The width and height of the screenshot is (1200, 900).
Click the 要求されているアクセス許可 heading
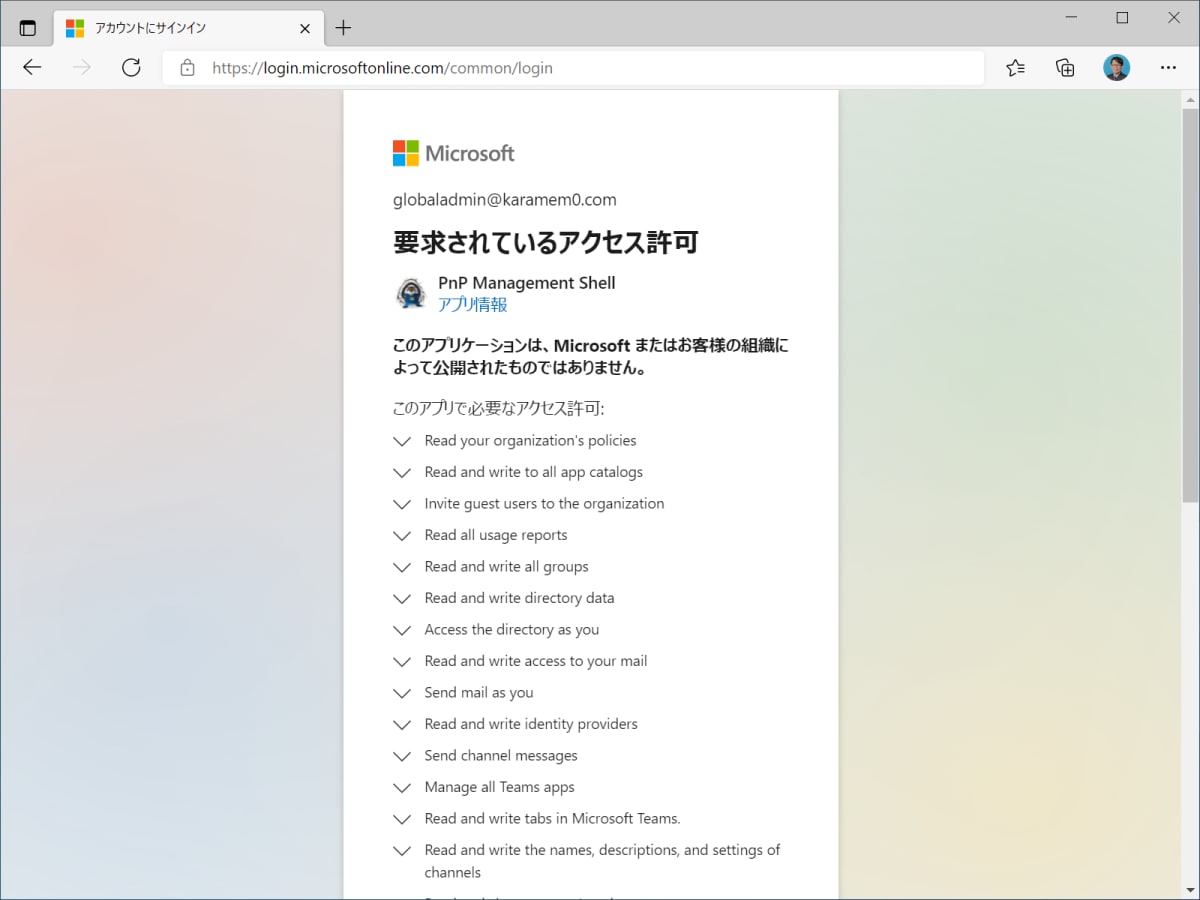pos(545,243)
